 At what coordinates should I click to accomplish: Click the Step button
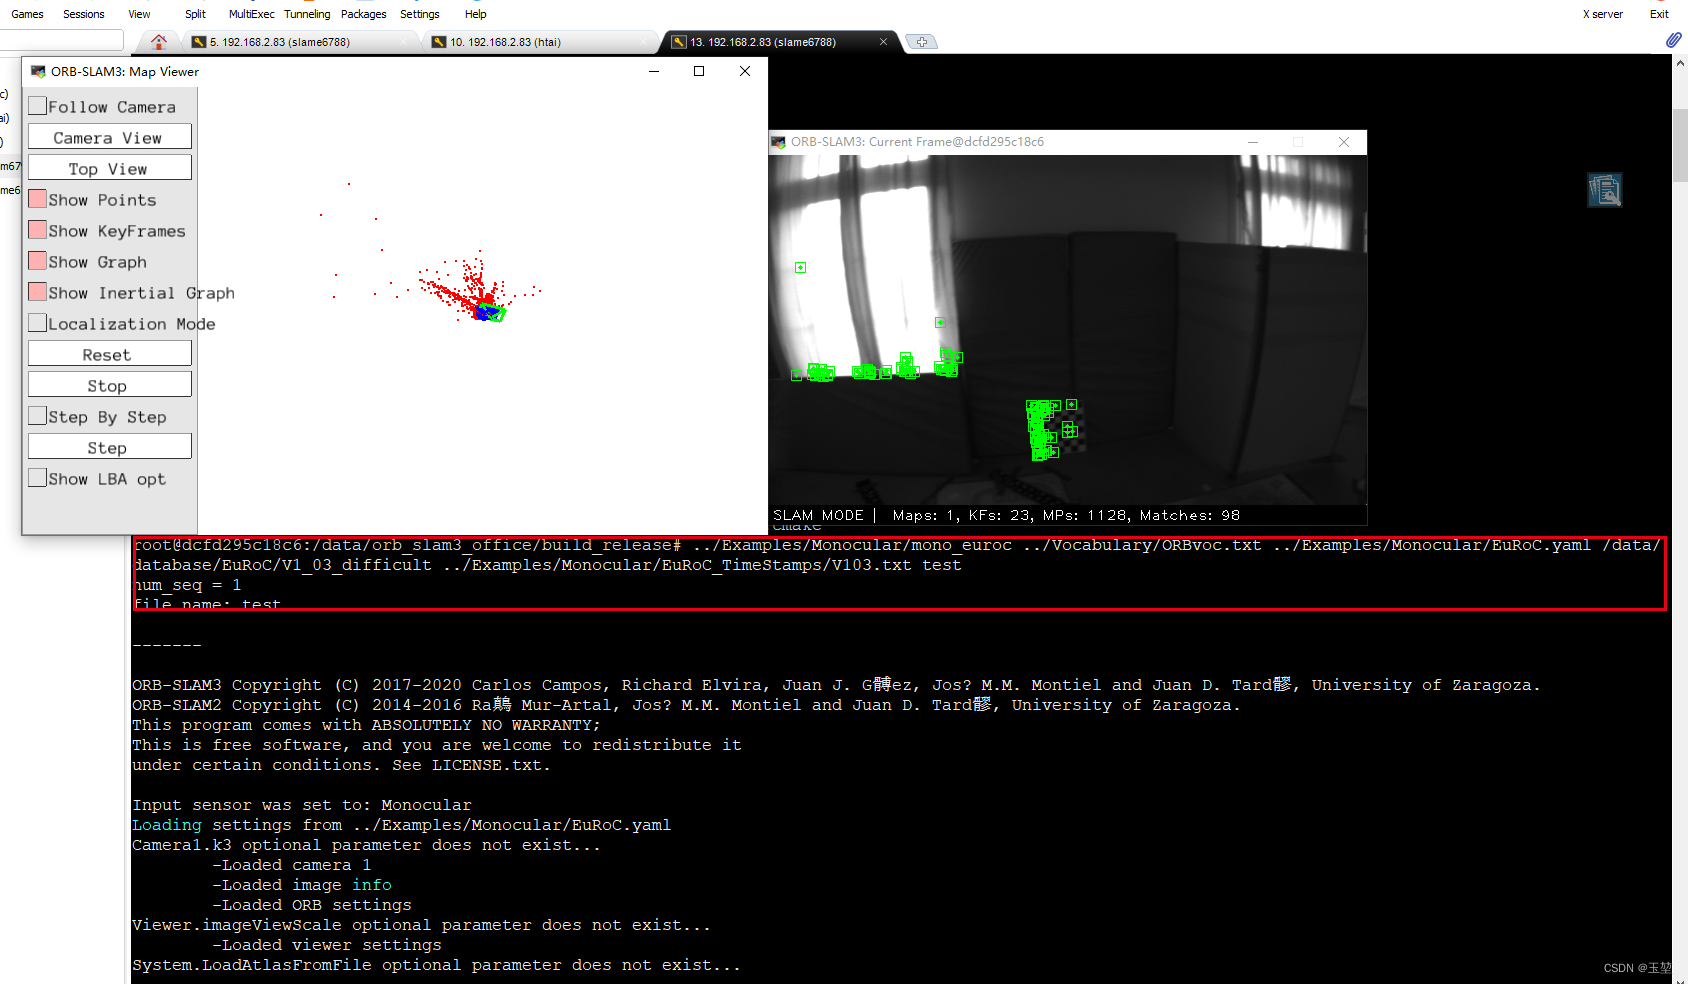click(109, 447)
